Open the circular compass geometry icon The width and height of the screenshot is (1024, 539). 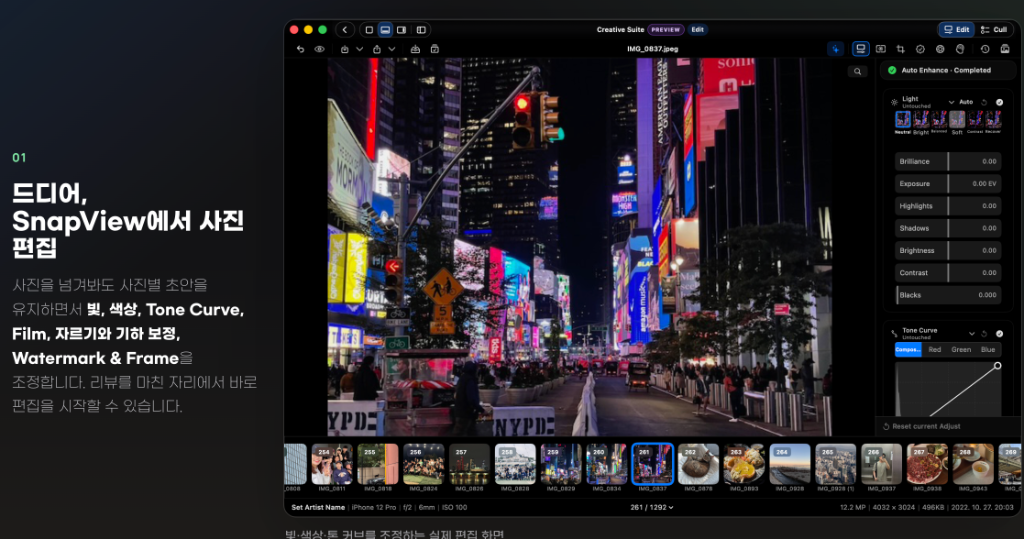pos(920,49)
